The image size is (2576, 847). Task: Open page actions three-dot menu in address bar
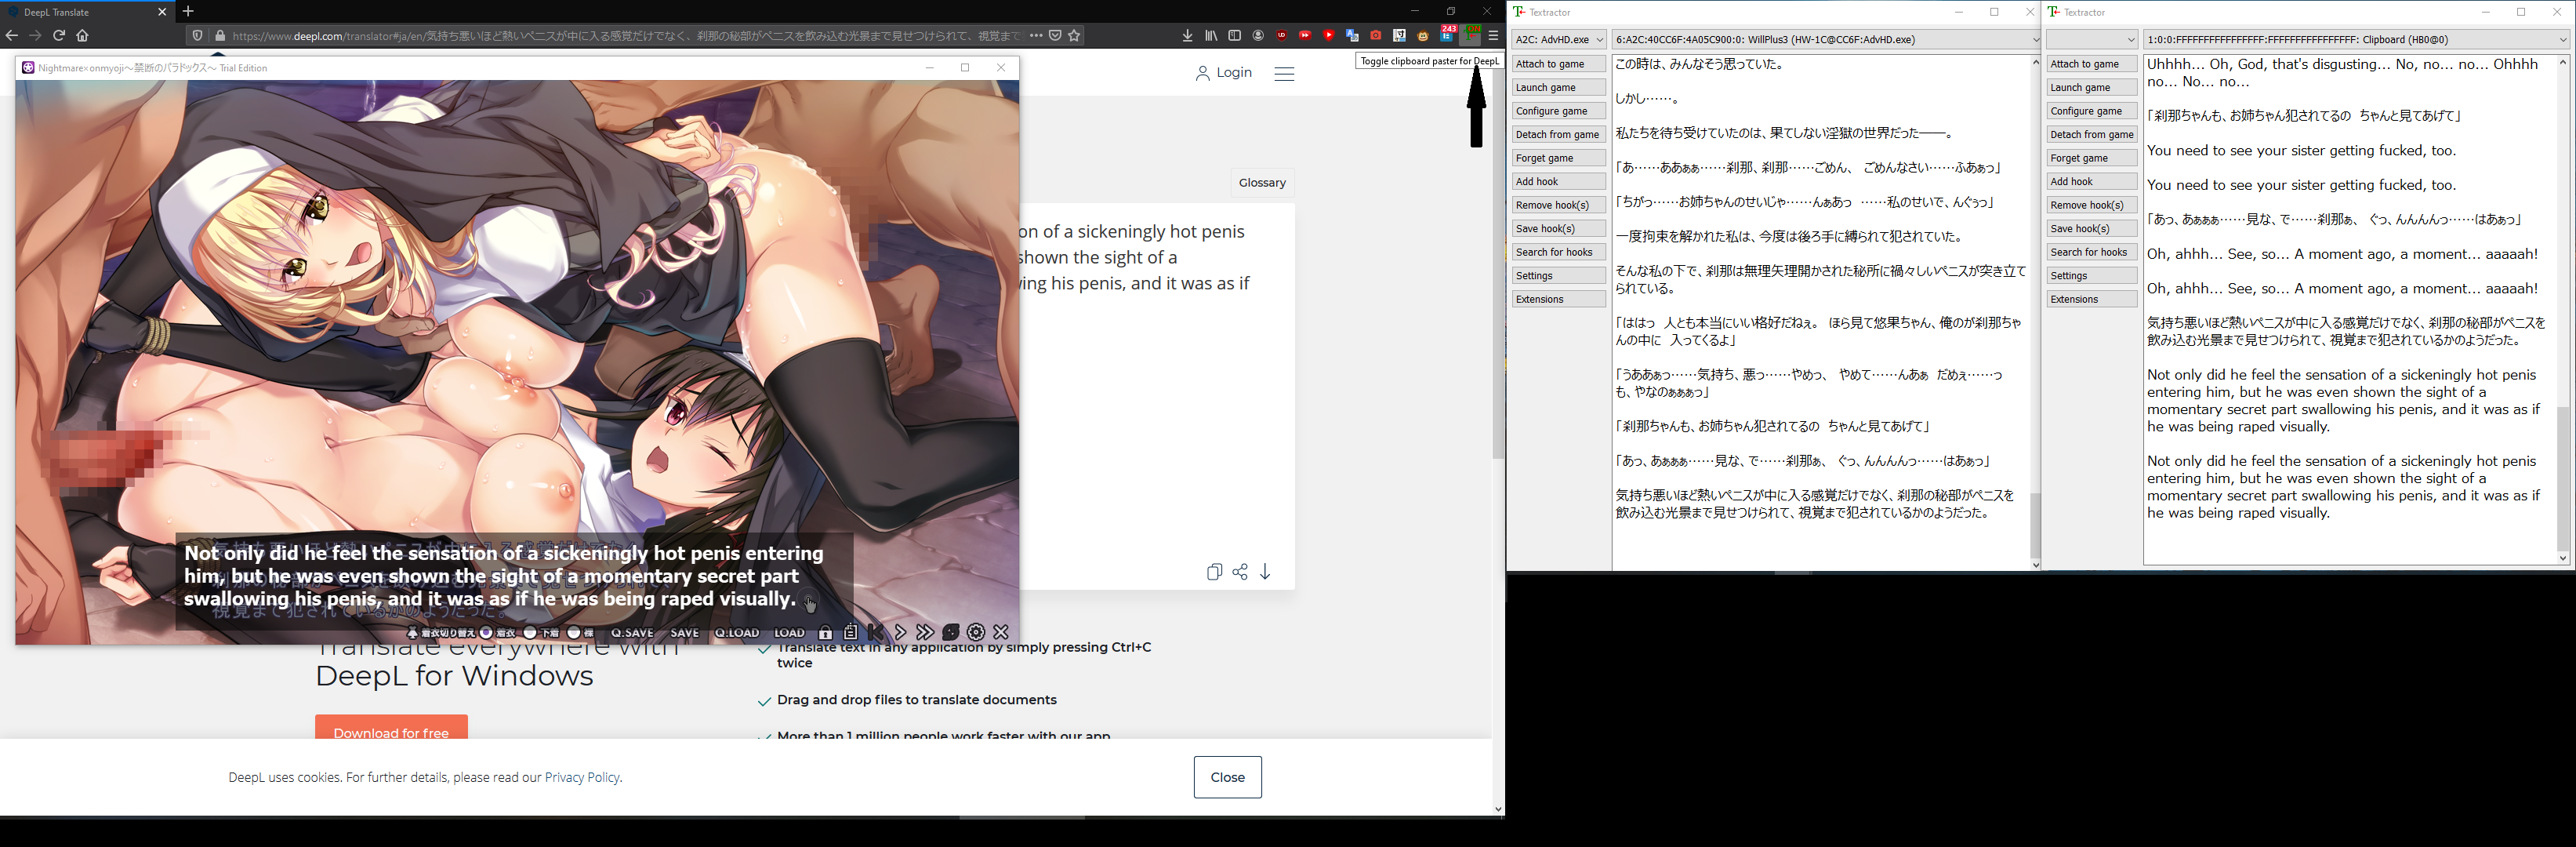coord(1036,35)
